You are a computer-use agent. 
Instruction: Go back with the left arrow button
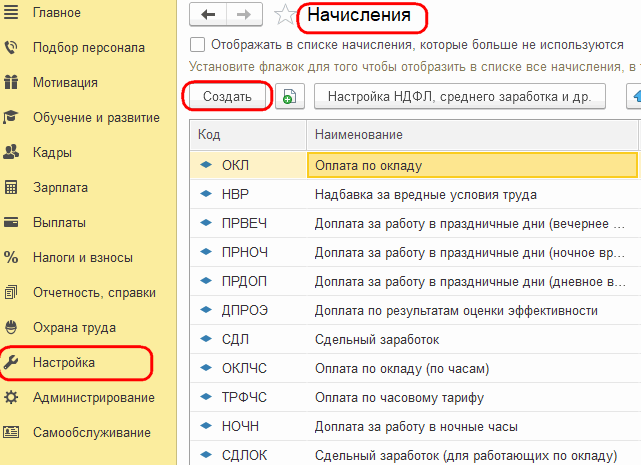coord(208,15)
